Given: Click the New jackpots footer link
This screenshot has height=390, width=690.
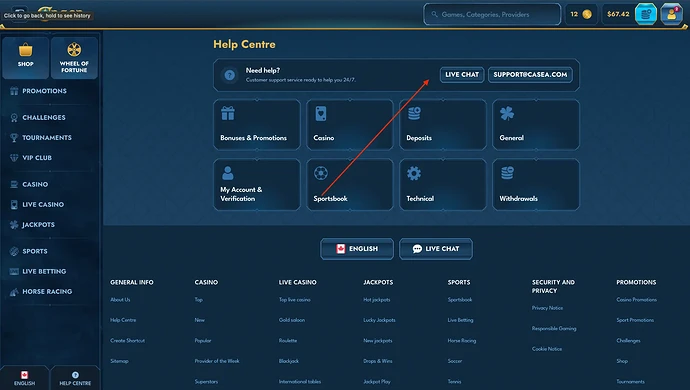Looking at the screenshot, I should point(378,341).
